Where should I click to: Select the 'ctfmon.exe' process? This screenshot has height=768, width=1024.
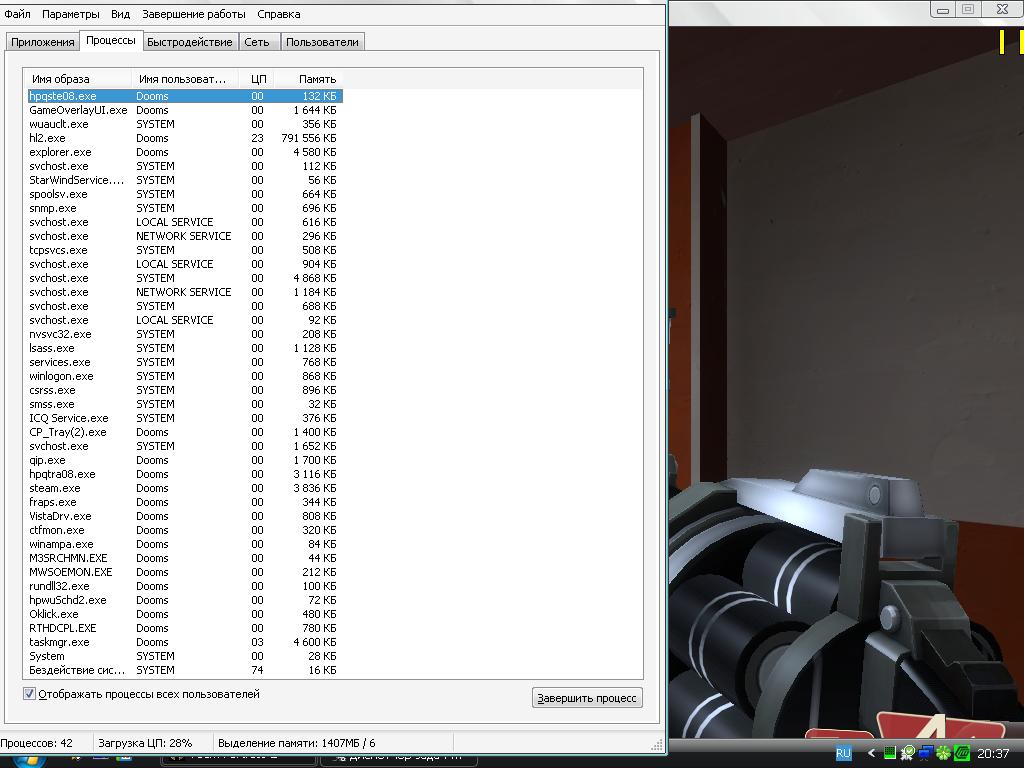185,530
